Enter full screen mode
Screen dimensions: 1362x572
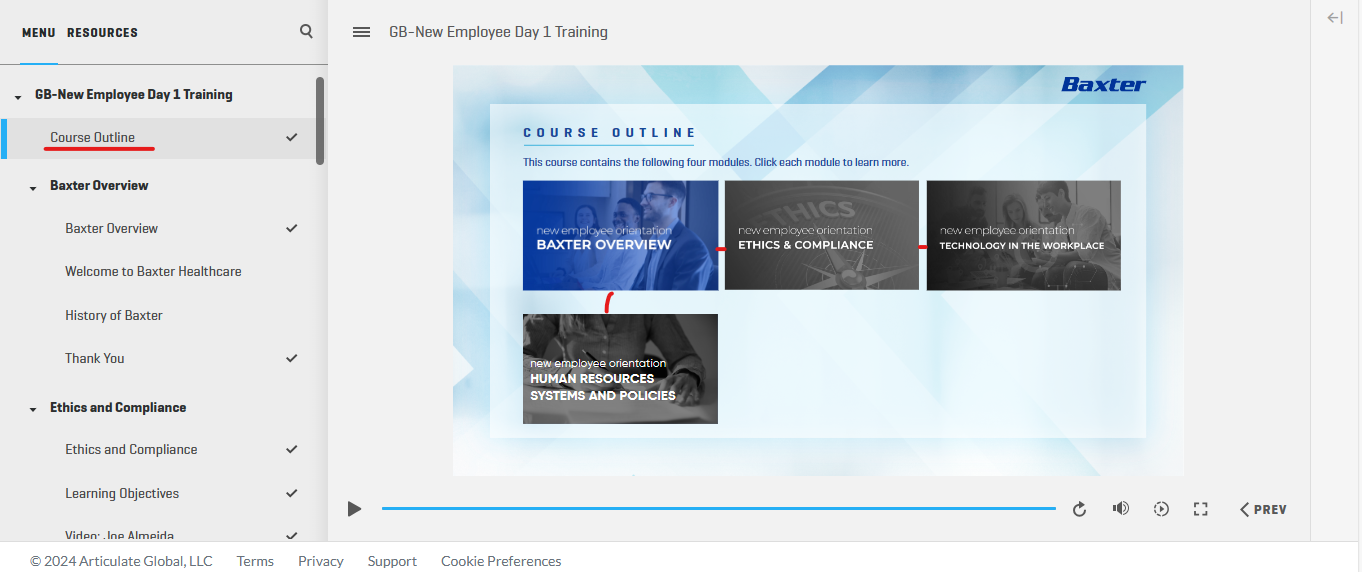click(1201, 509)
